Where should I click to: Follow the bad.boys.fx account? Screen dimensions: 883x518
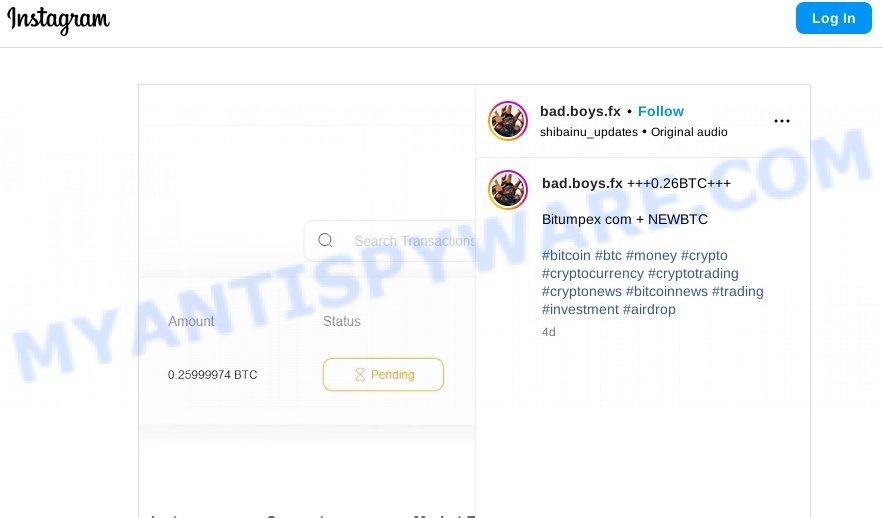coord(661,111)
